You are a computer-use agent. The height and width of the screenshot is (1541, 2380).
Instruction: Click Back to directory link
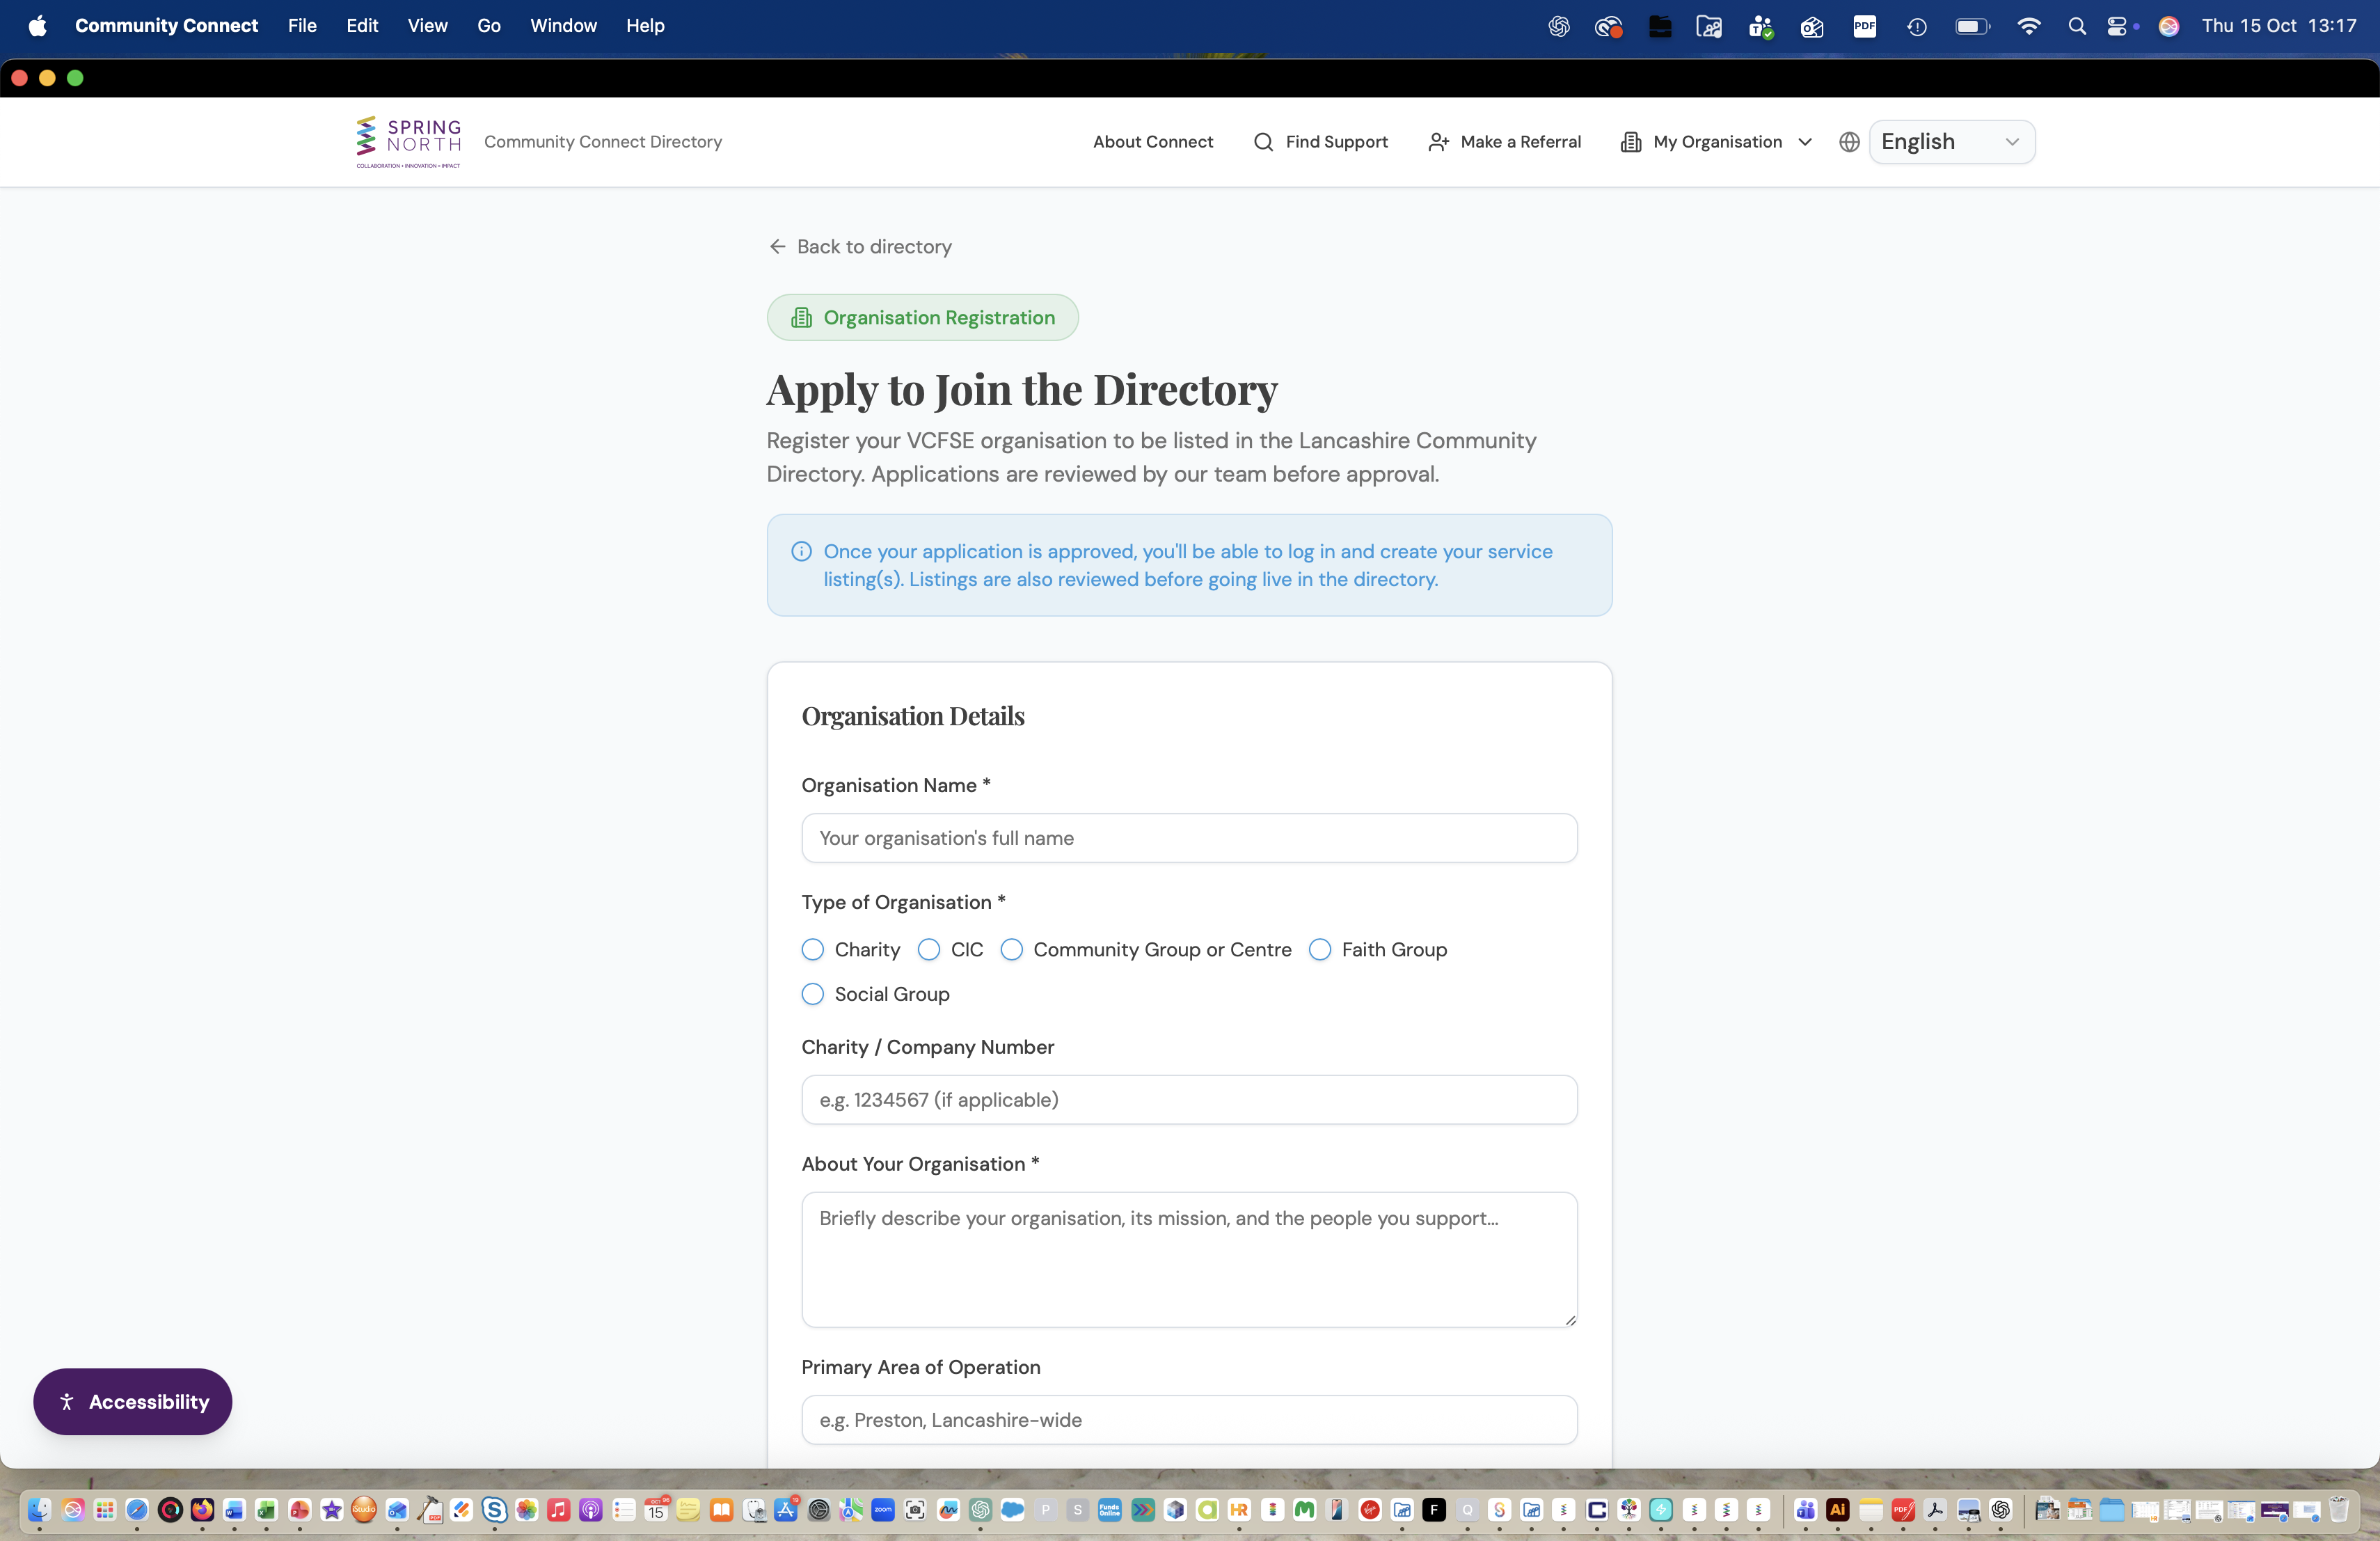click(x=860, y=246)
